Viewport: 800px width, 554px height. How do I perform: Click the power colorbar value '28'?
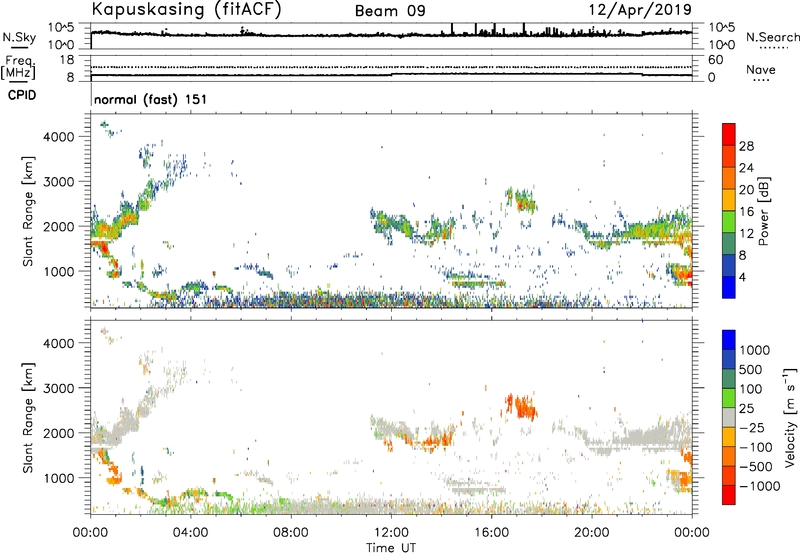click(746, 146)
